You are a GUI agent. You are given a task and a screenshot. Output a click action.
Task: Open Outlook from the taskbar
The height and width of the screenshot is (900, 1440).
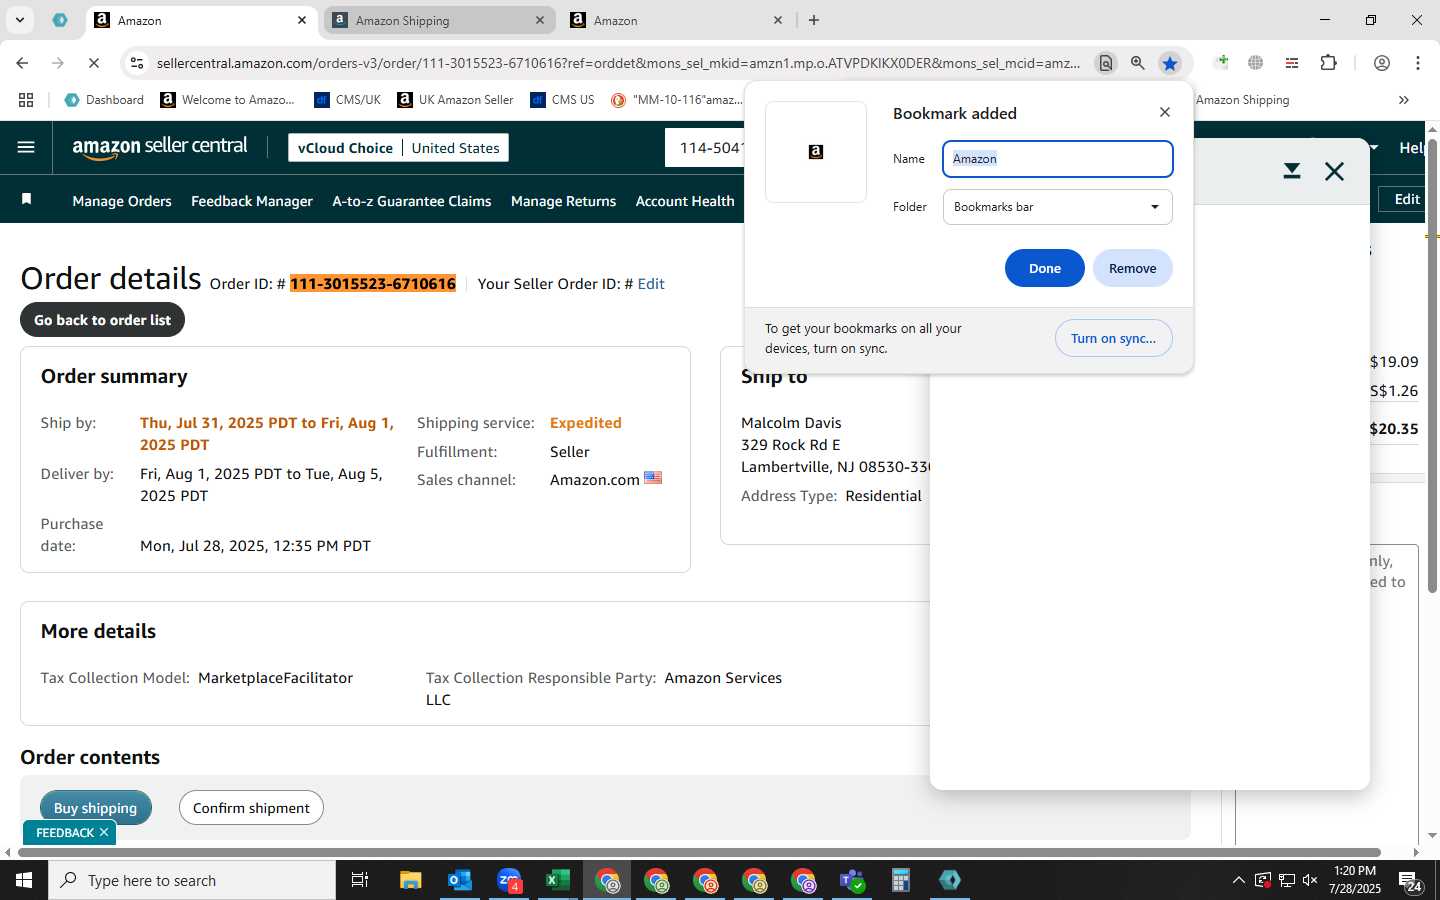(460, 880)
